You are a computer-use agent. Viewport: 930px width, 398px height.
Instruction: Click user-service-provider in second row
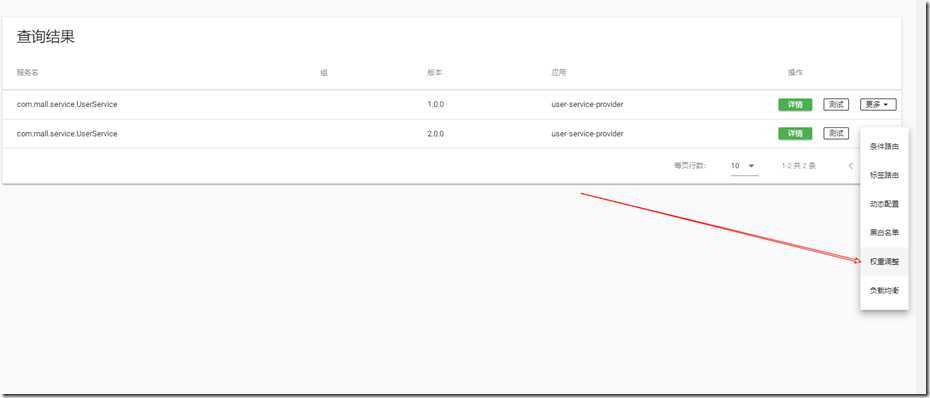point(587,134)
